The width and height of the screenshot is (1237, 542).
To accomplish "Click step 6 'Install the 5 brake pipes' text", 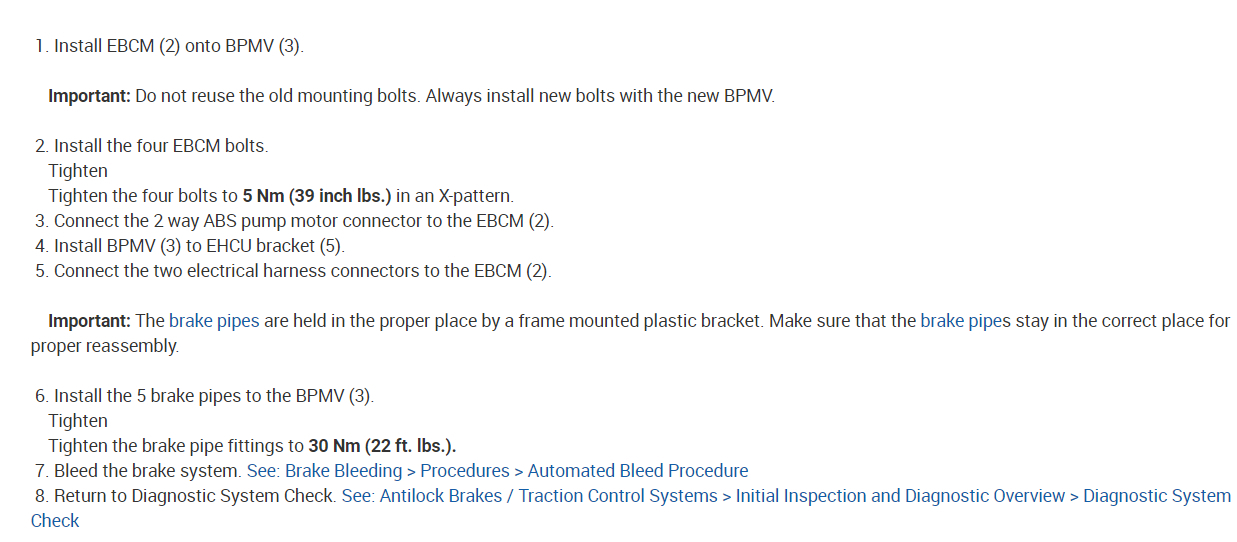I will (213, 396).
